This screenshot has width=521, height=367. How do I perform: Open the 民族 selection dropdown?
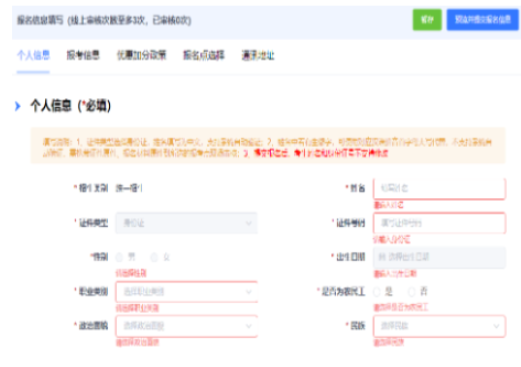(439, 326)
